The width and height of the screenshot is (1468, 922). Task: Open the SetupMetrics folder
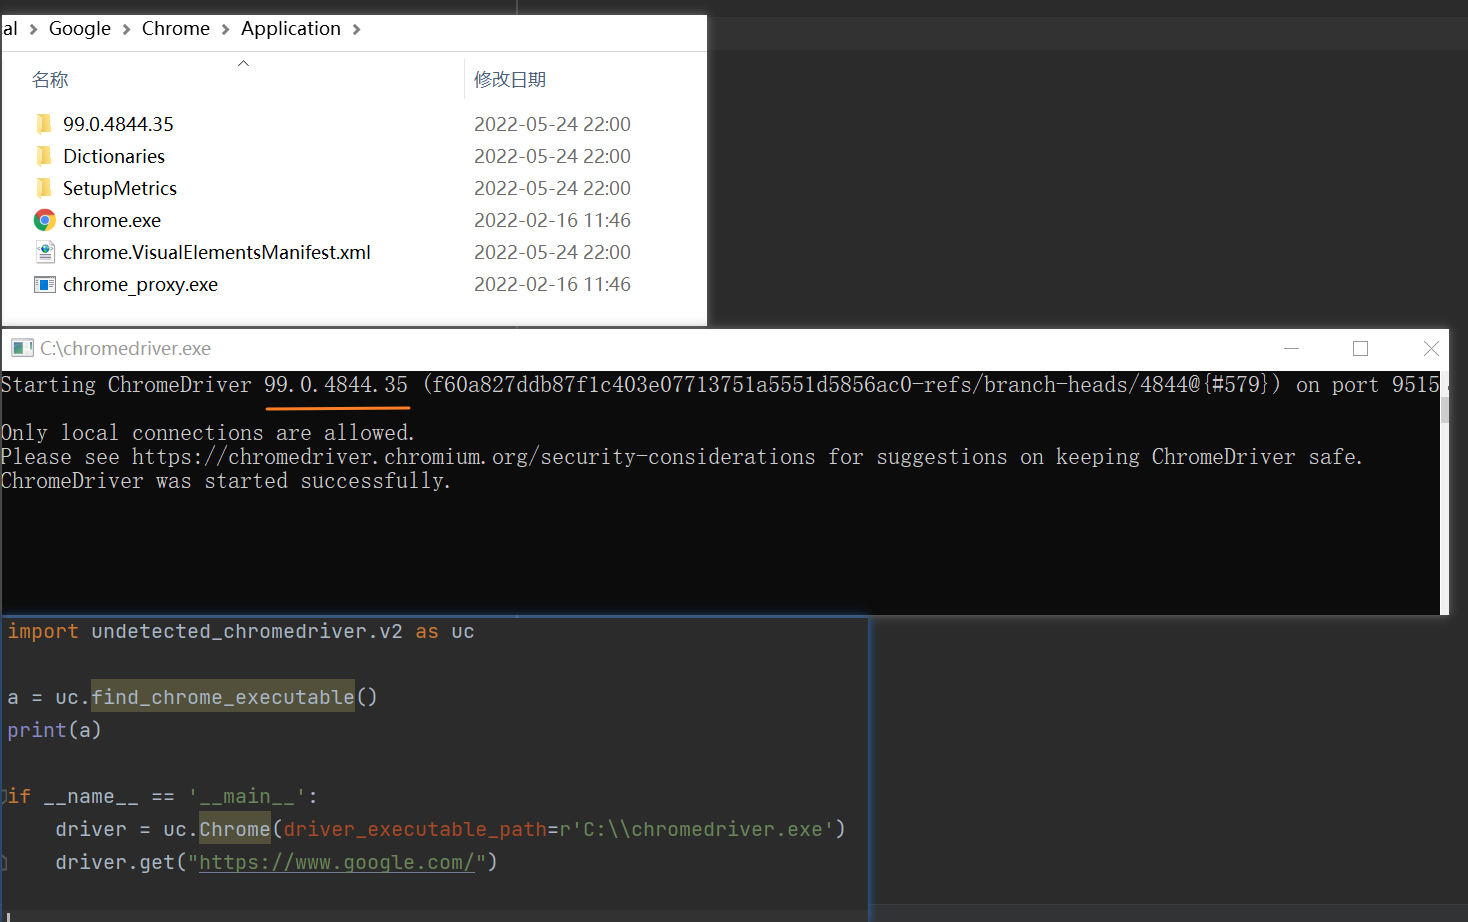point(119,188)
